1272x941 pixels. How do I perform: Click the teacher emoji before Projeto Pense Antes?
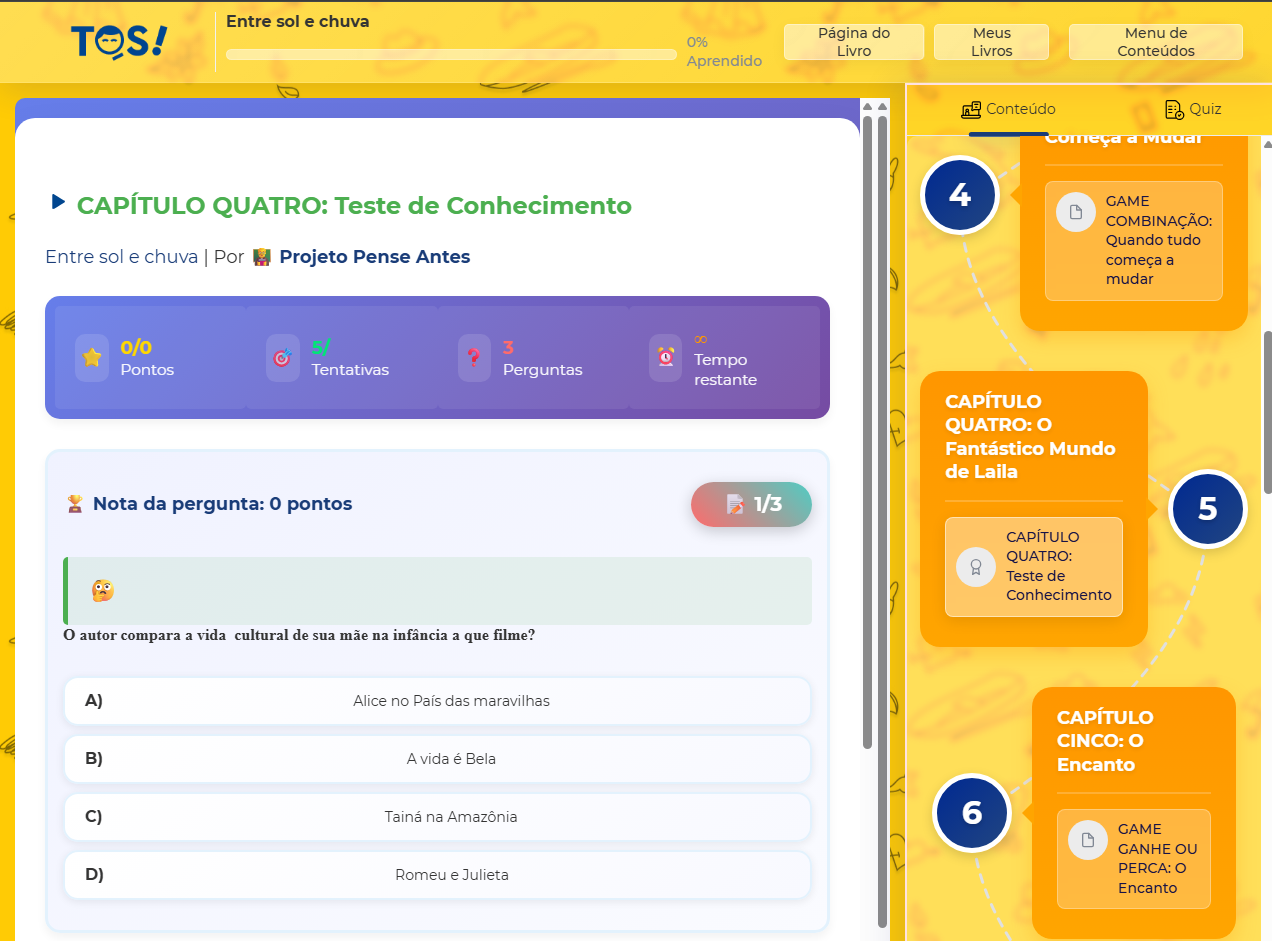click(x=262, y=257)
